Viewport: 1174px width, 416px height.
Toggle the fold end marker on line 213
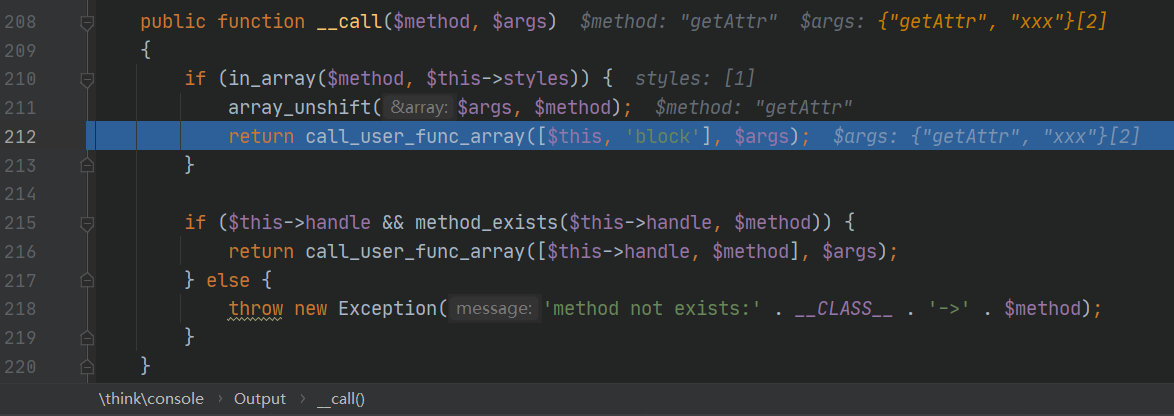[88, 165]
